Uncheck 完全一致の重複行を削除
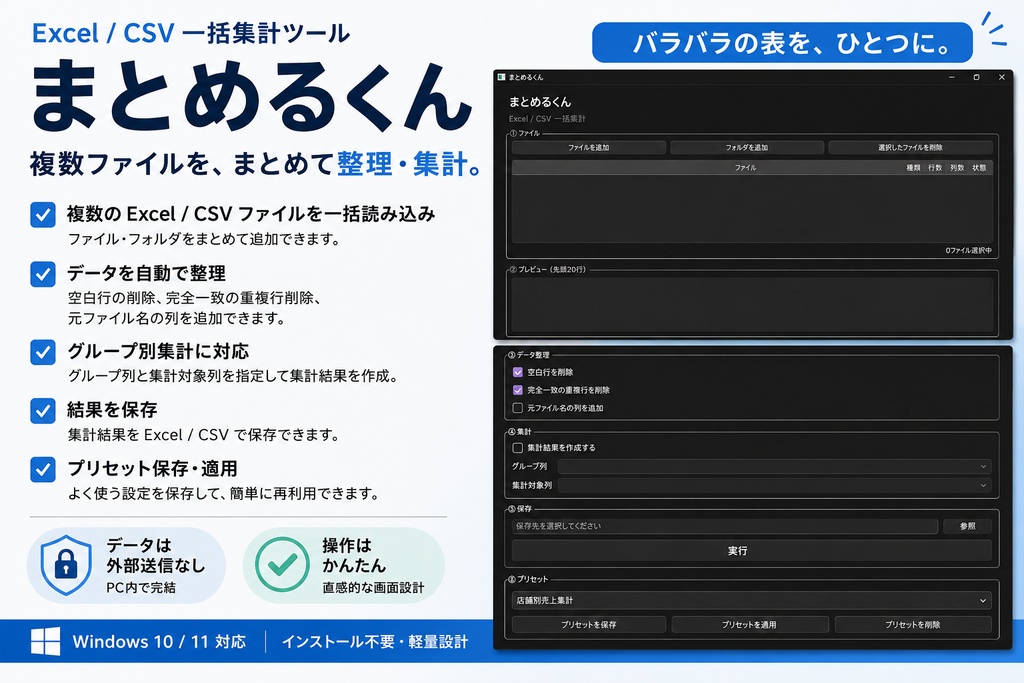This screenshot has height=683, width=1024. [518, 390]
